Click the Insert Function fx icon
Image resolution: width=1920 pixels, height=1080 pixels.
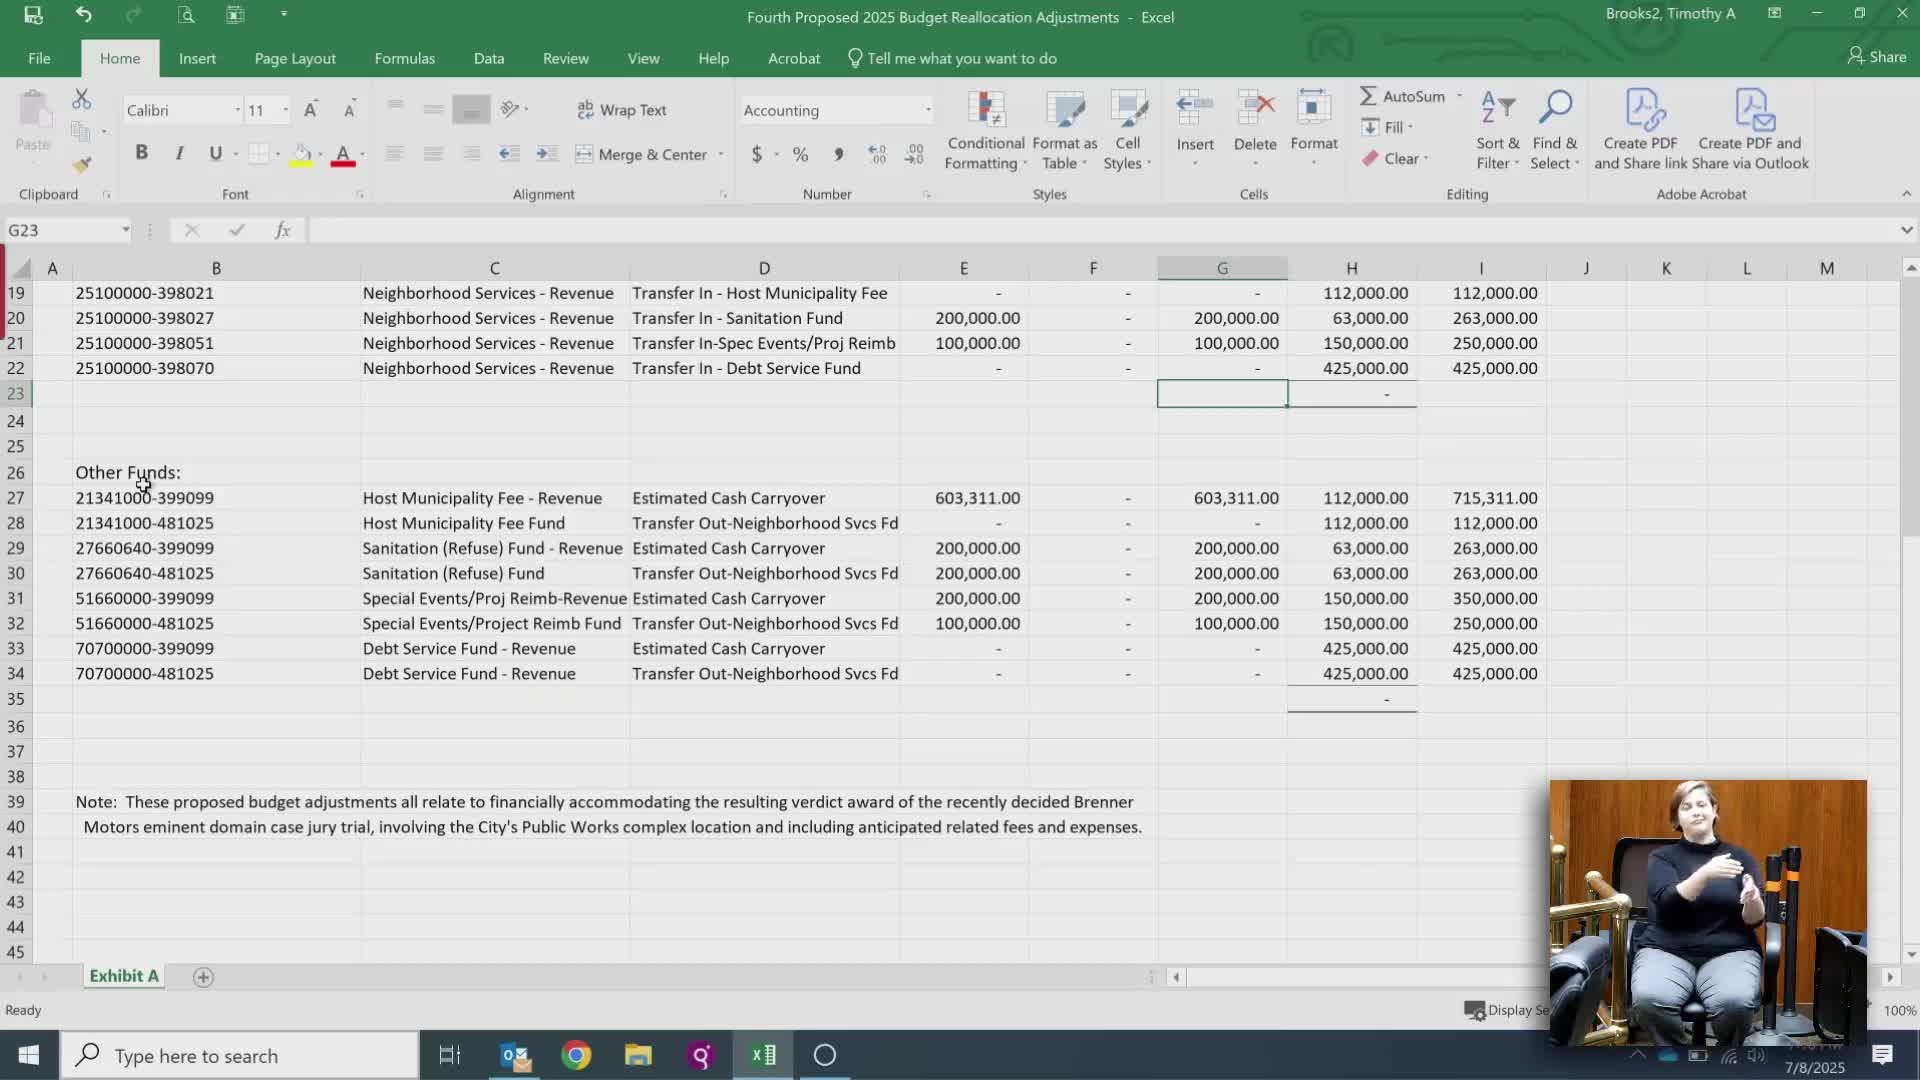click(283, 230)
